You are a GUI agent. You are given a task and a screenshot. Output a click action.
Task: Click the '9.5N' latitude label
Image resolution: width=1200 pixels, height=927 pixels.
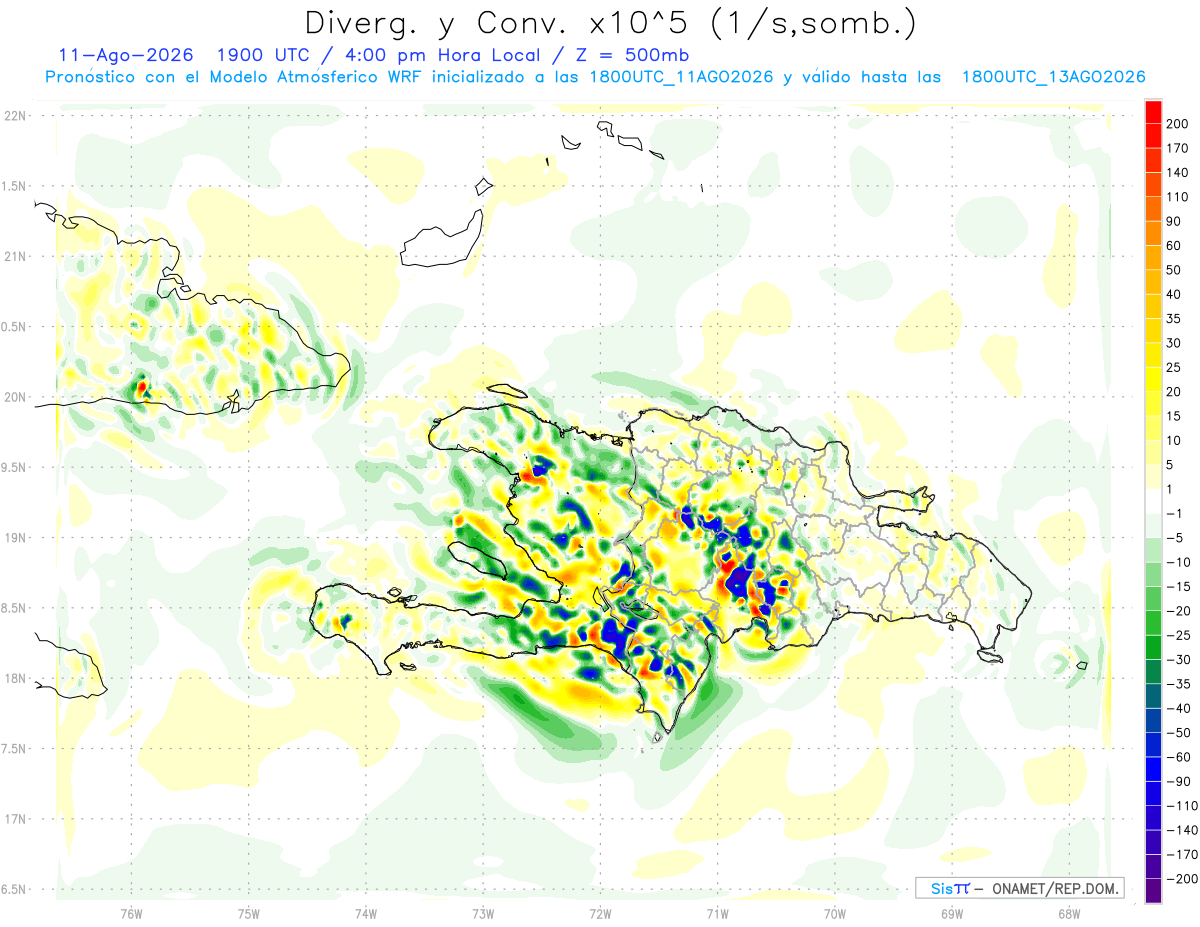click(x=15, y=468)
